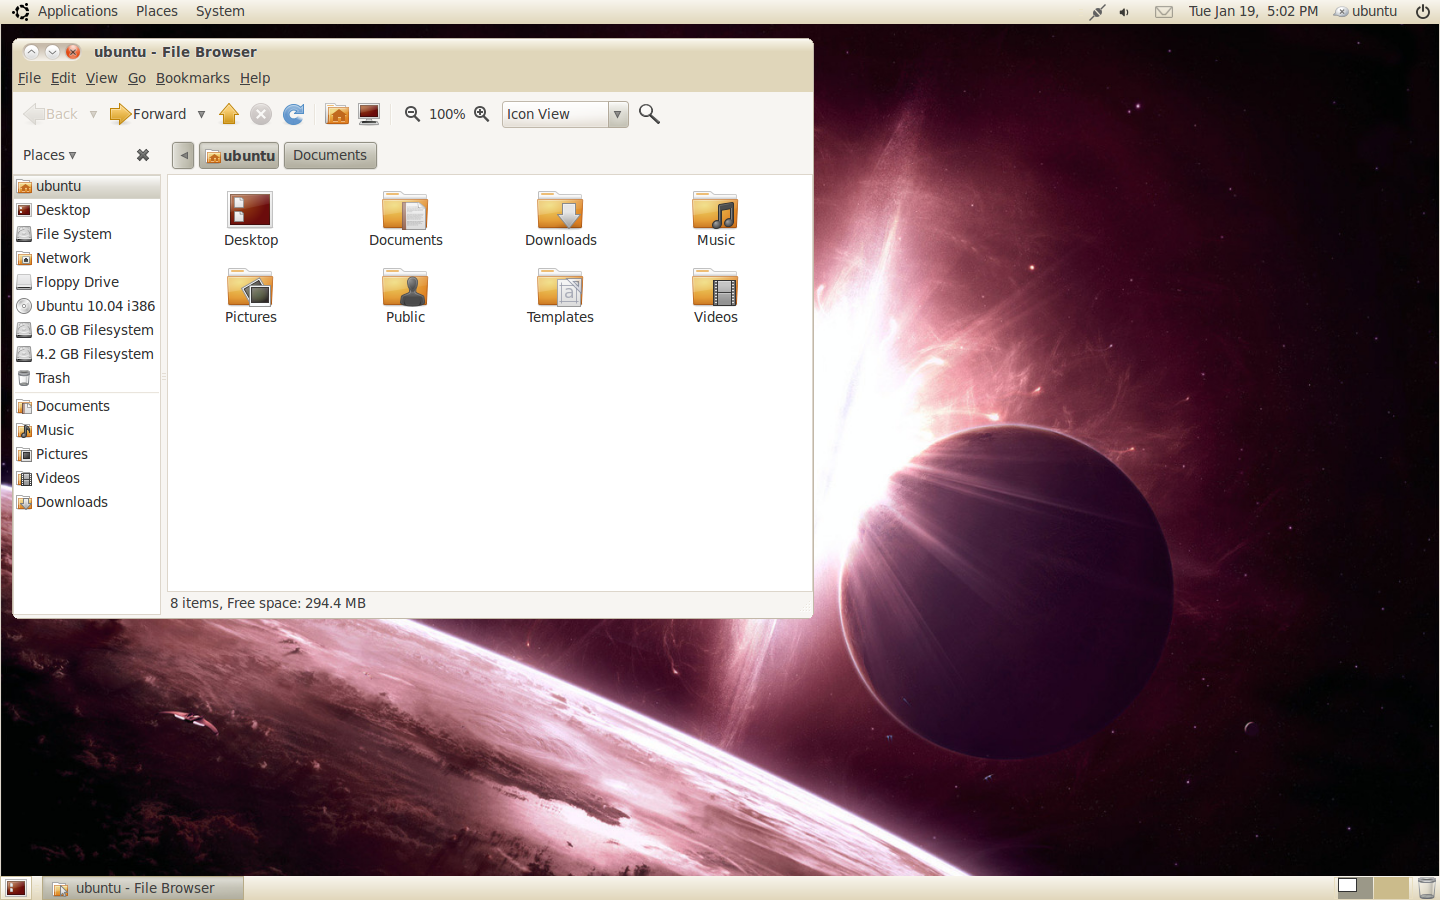Click the Computer icon in toolbar

pyautogui.click(x=369, y=114)
